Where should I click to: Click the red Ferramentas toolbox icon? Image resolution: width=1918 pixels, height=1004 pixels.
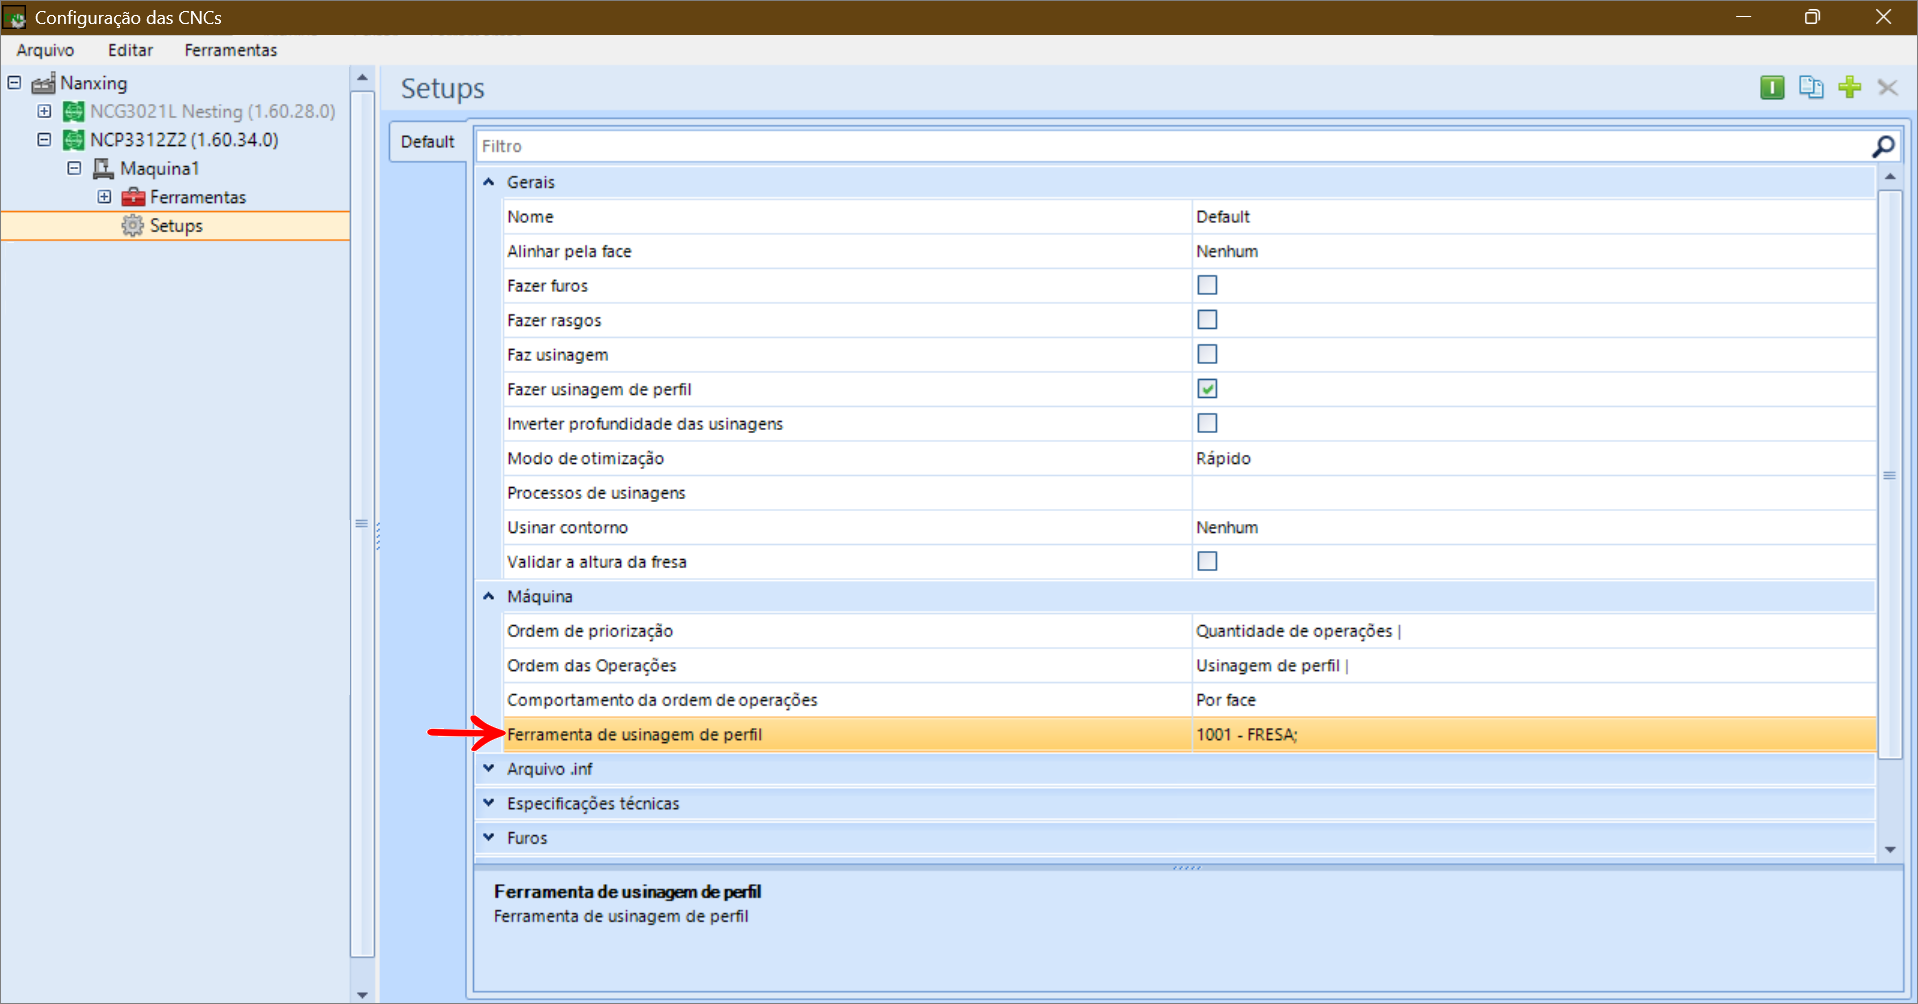[133, 197]
